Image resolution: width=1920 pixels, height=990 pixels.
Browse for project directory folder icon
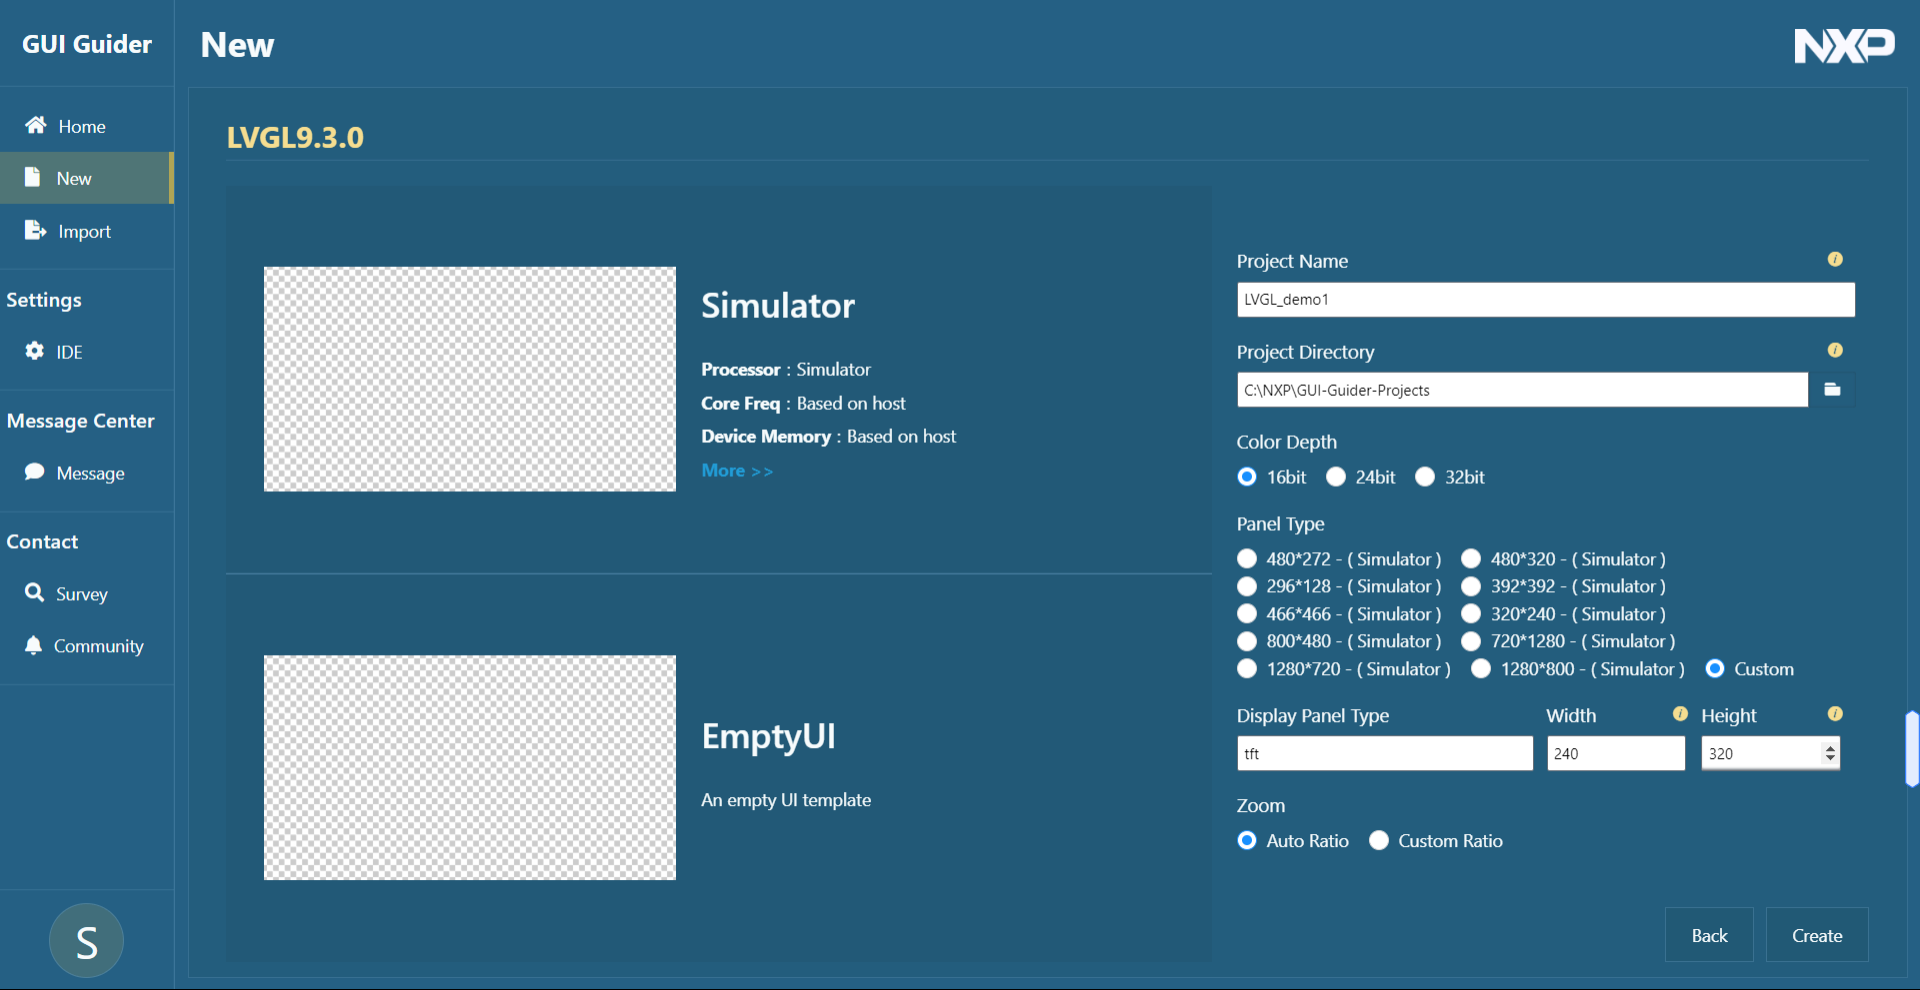tap(1832, 390)
